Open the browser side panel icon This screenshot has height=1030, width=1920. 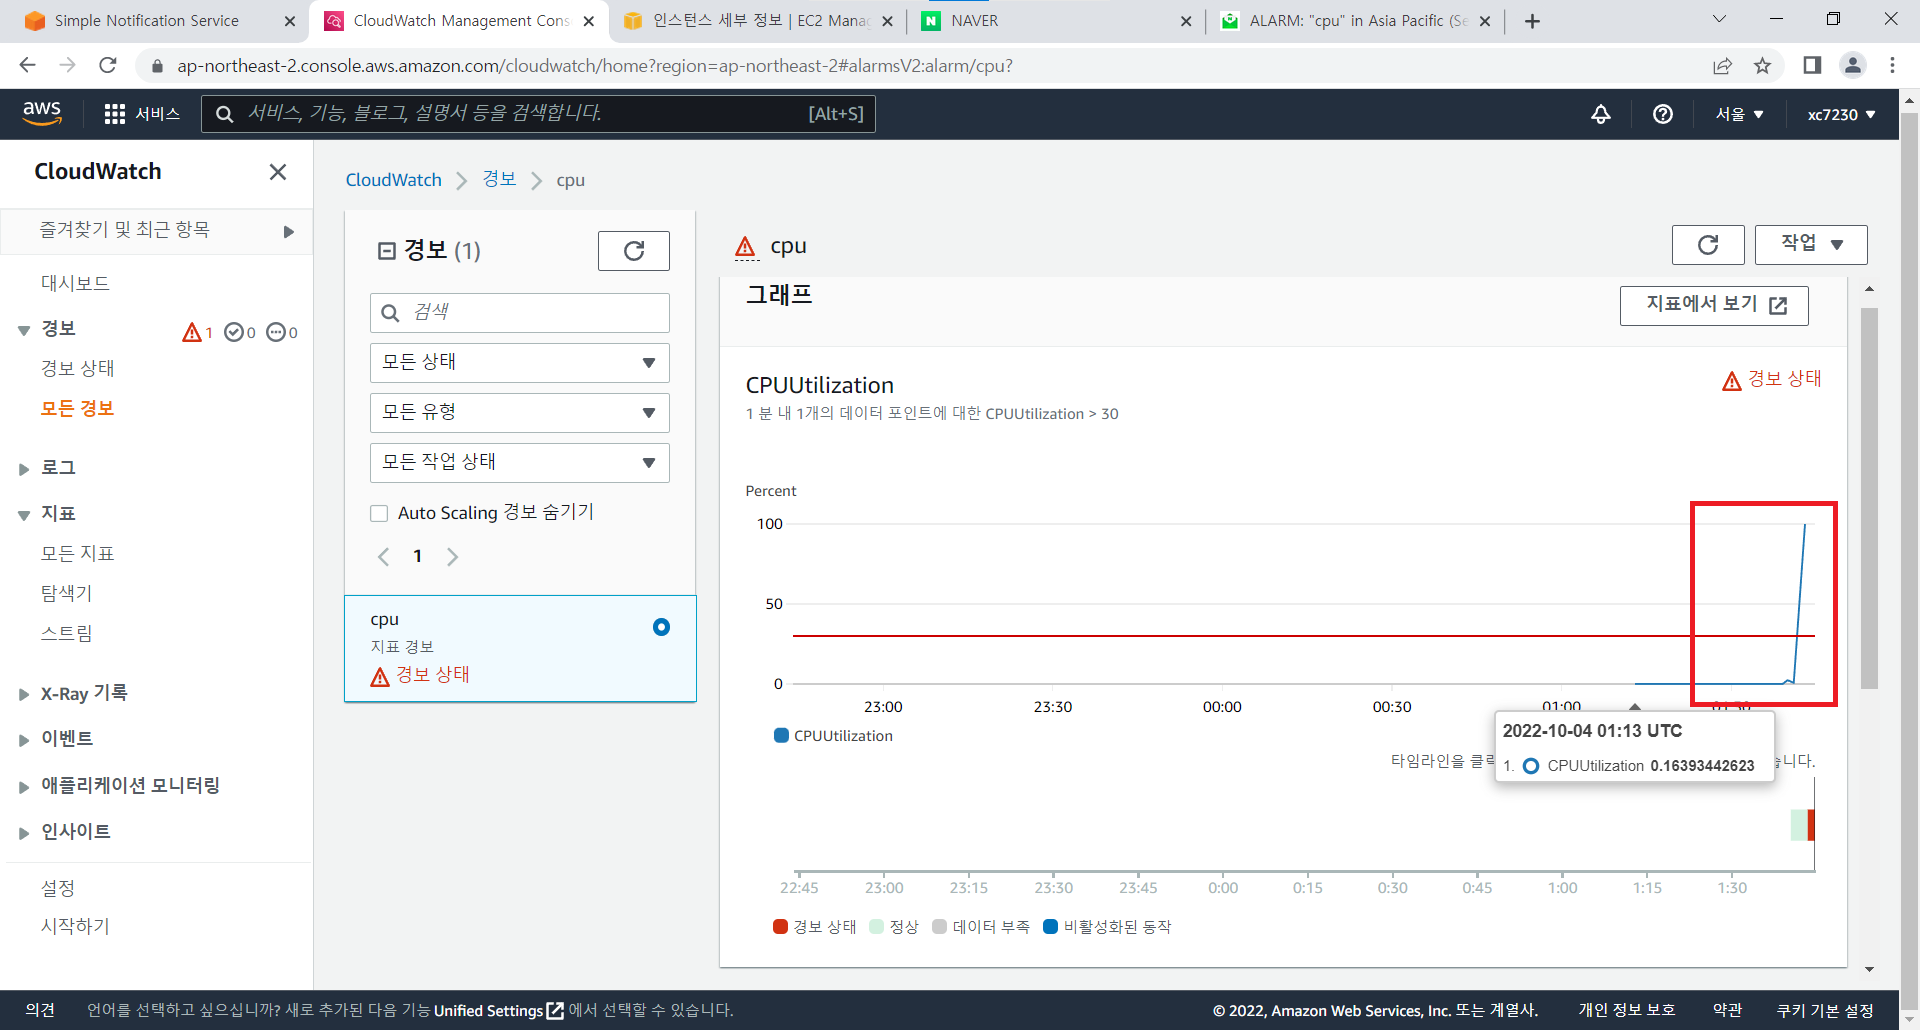1812,66
